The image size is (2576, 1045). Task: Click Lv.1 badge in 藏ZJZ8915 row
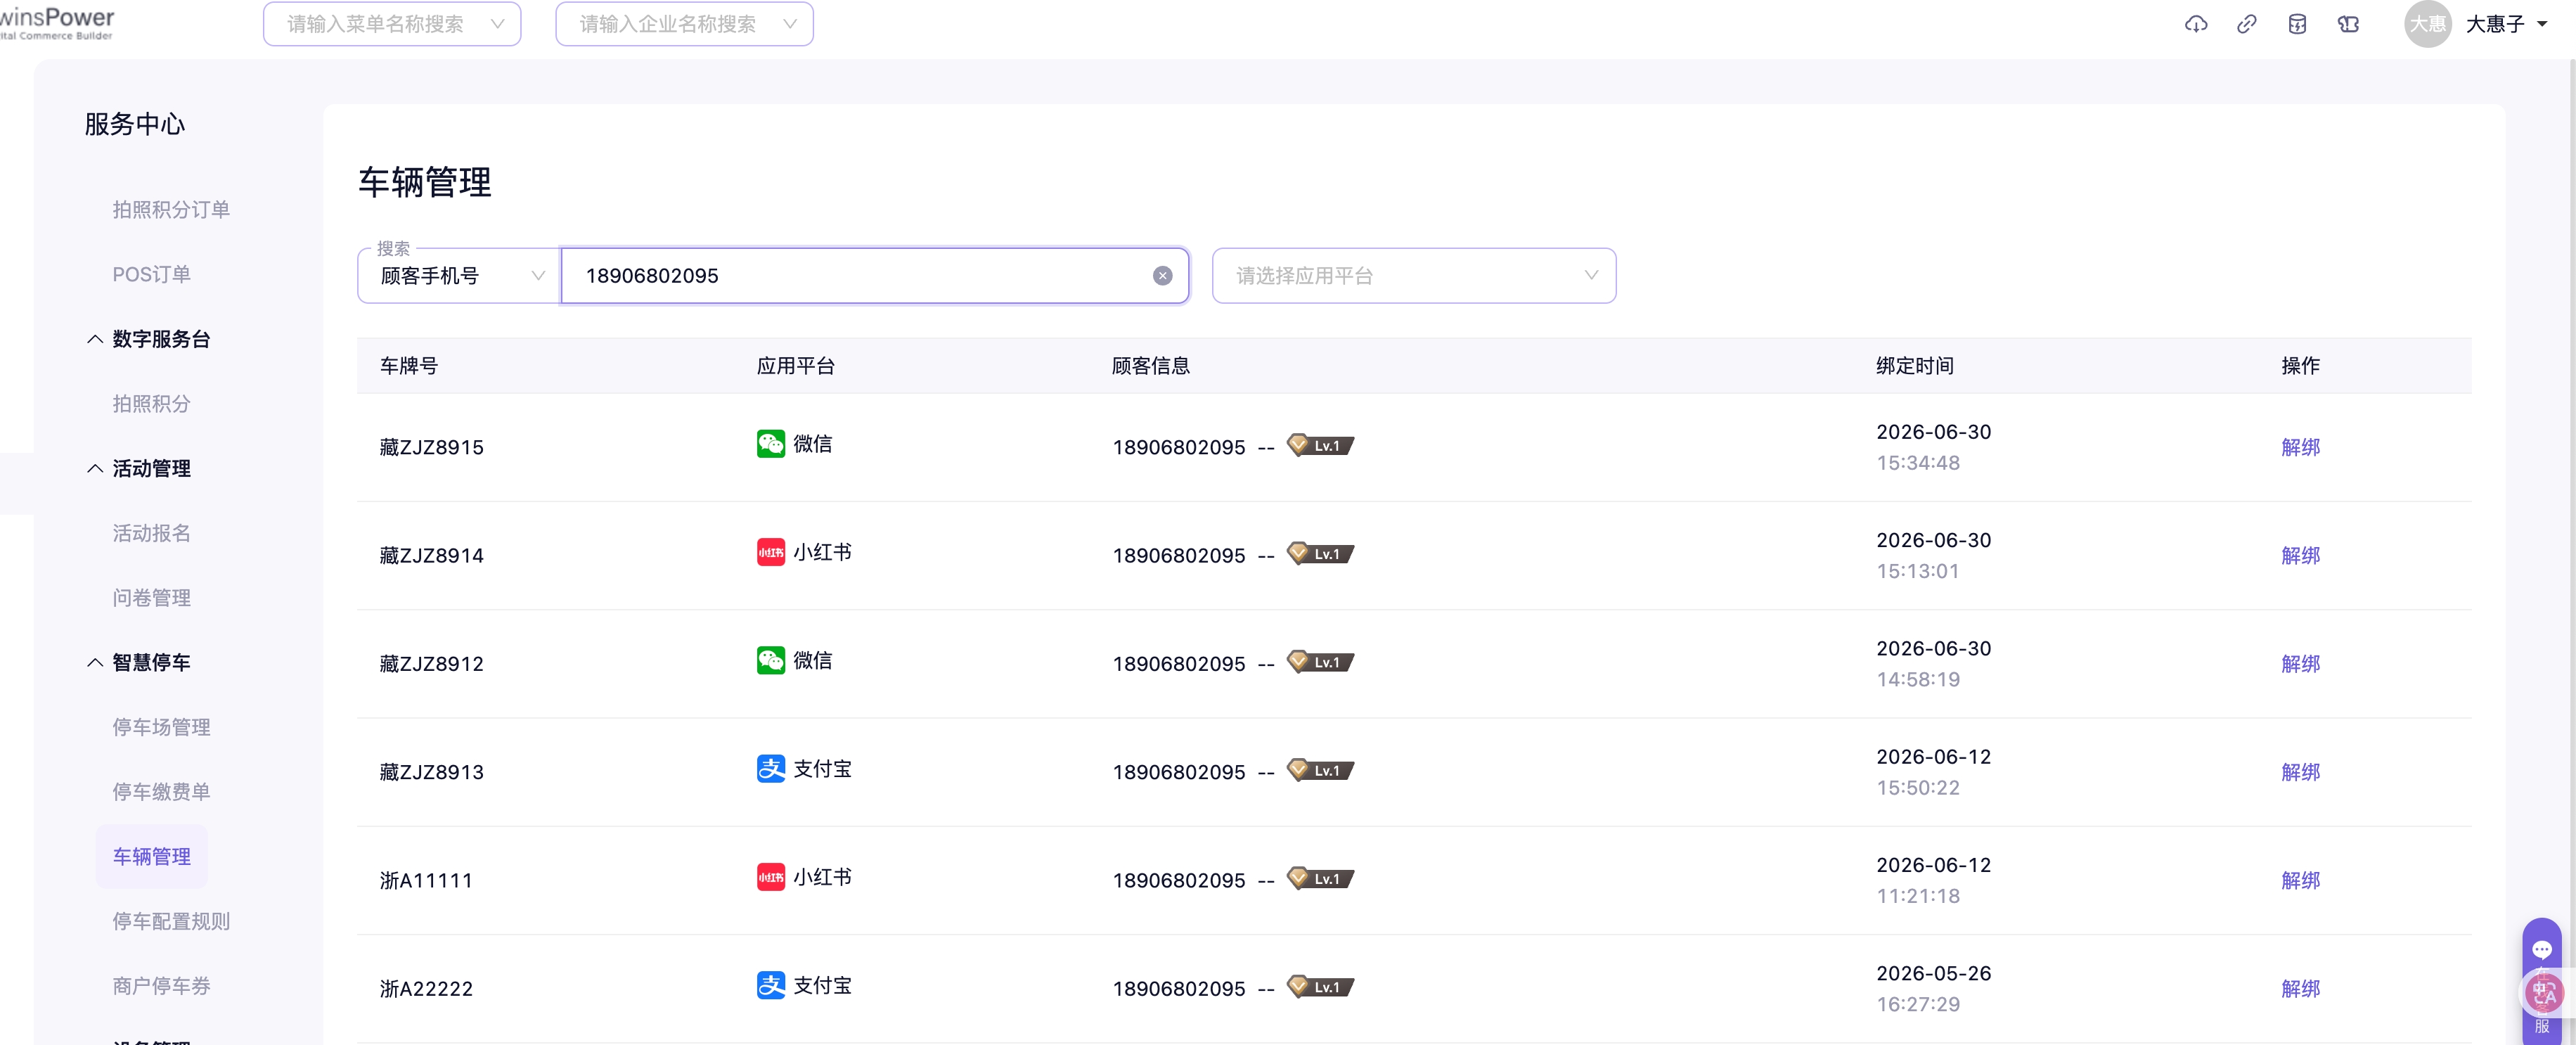click(1320, 445)
